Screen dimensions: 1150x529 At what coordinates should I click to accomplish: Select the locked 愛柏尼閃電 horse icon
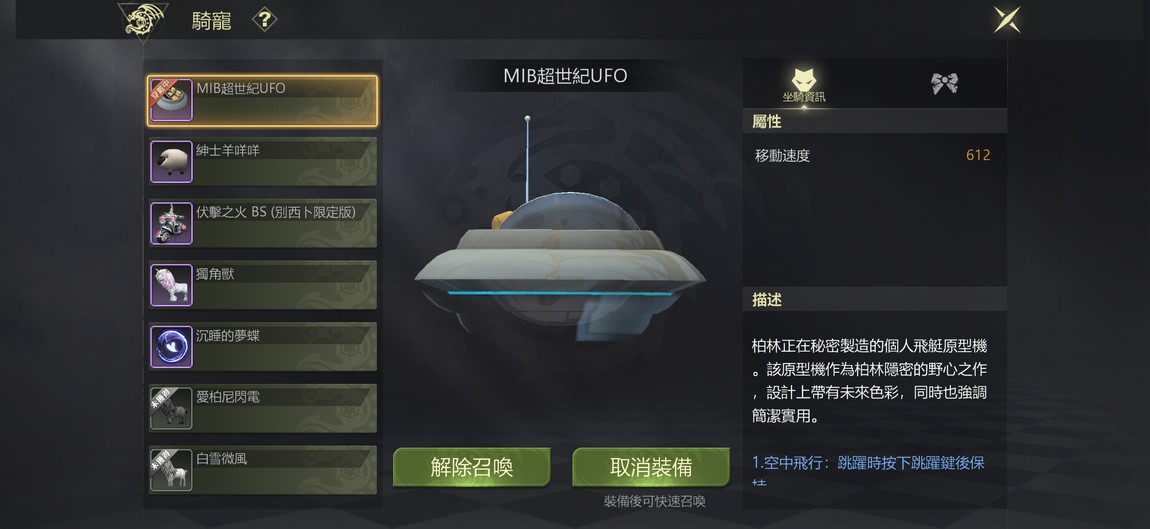pos(172,408)
